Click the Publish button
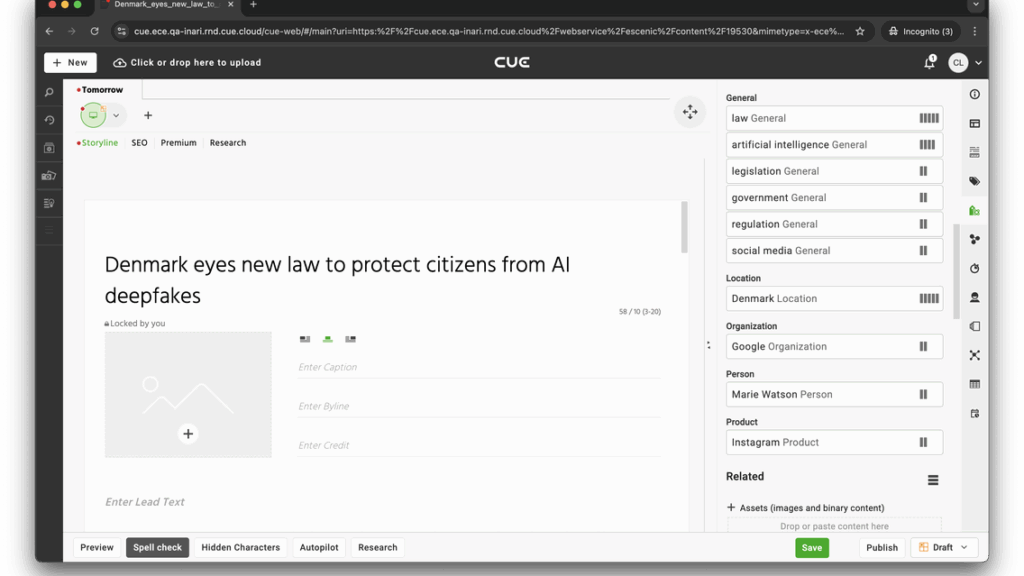The height and width of the screenshot is (576, 1024). 881,547
